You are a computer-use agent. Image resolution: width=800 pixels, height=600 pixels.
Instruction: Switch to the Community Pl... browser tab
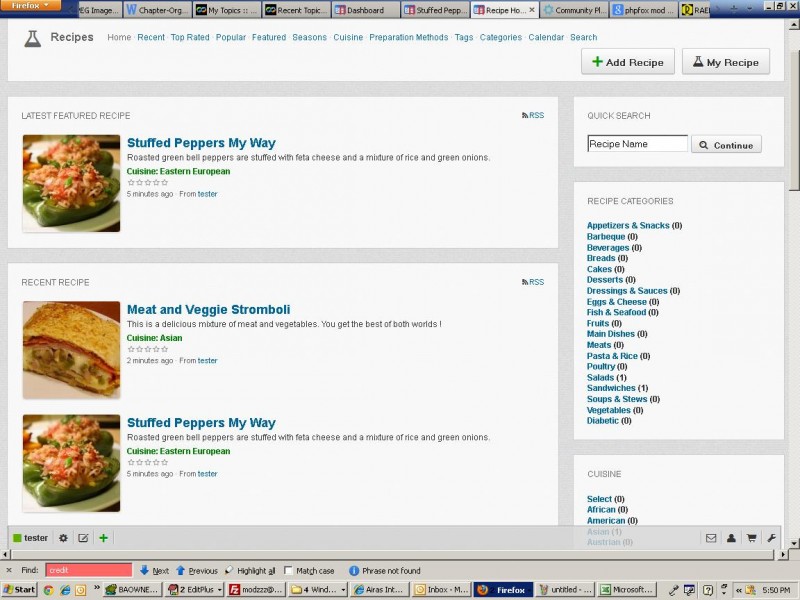click(574, 10)
